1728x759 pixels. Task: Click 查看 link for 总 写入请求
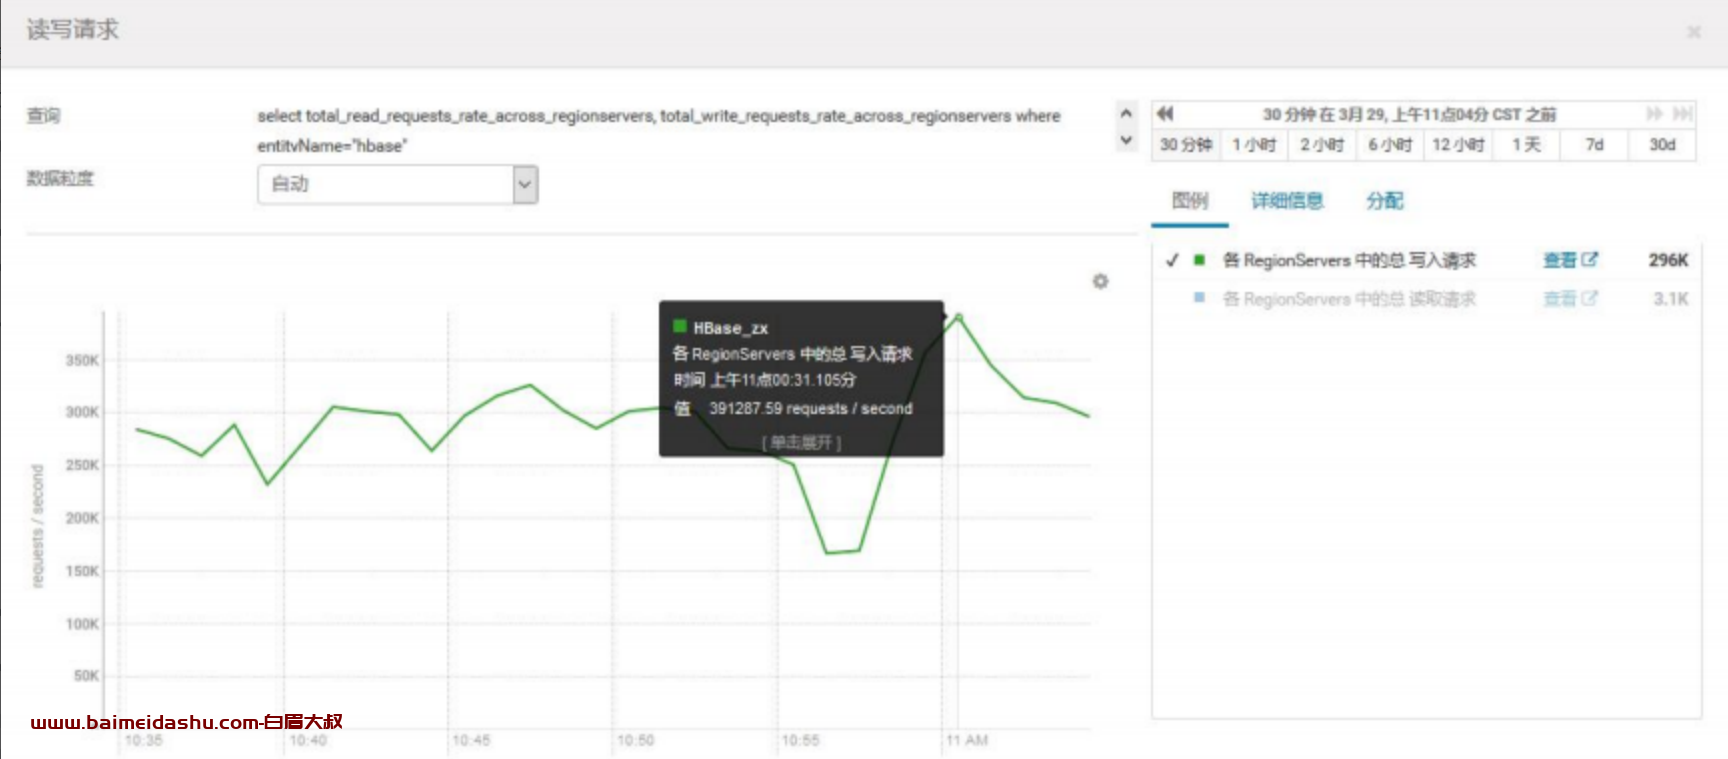tap(1559, 260)
